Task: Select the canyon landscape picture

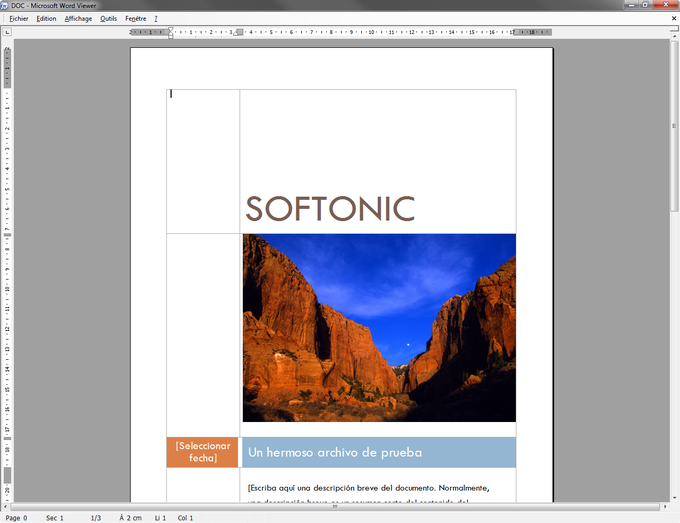Action: [x=379, y=328]
